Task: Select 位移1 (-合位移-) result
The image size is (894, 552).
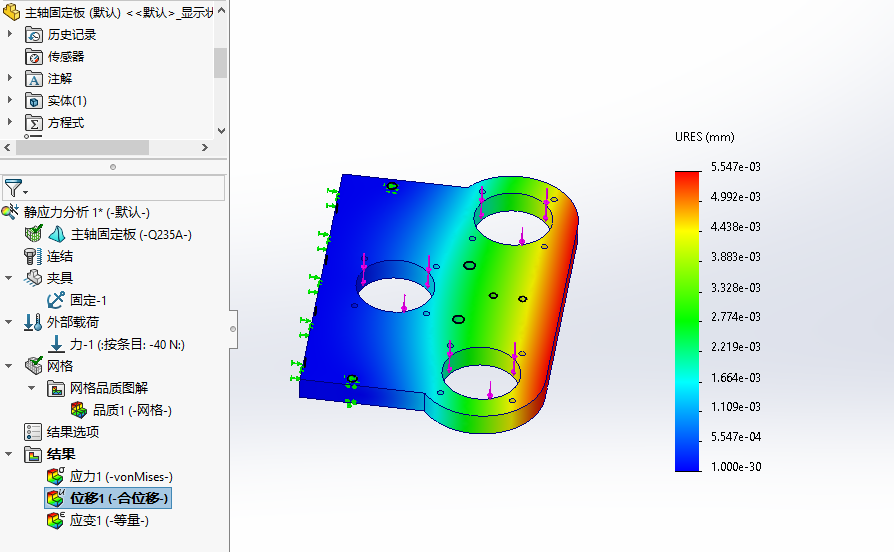Action: pos(119,498)
